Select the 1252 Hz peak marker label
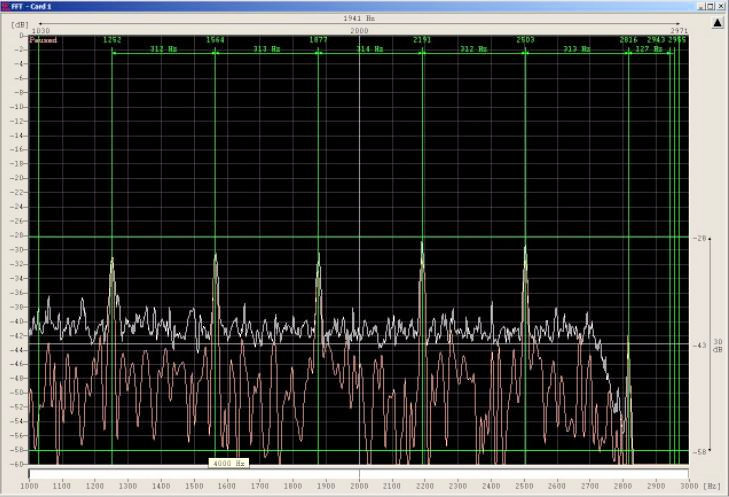This screenshot has width=729, height=497. click(x=112, y=40)
